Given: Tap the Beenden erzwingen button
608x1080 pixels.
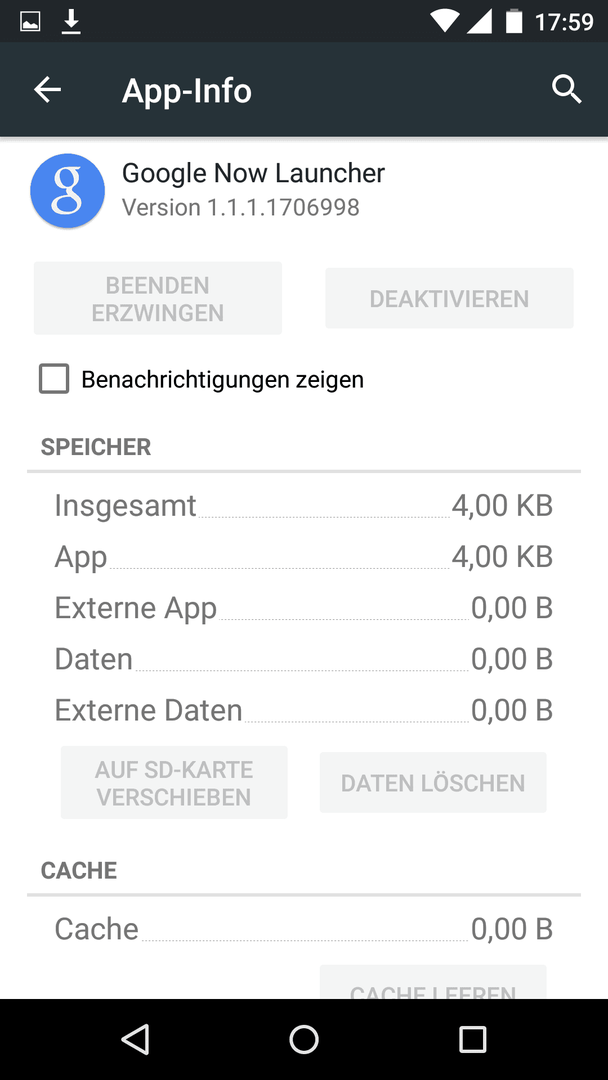Looking at the screenshot, I should click(158, 298).
